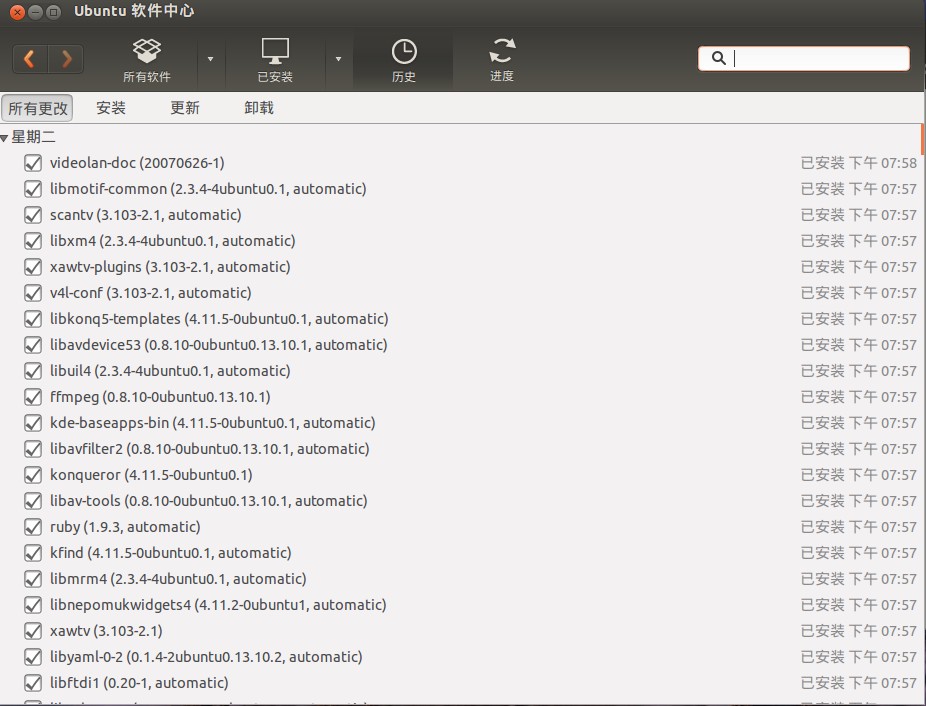Toggle the checkbox for libmotif-common

click(x=33, y=189)
